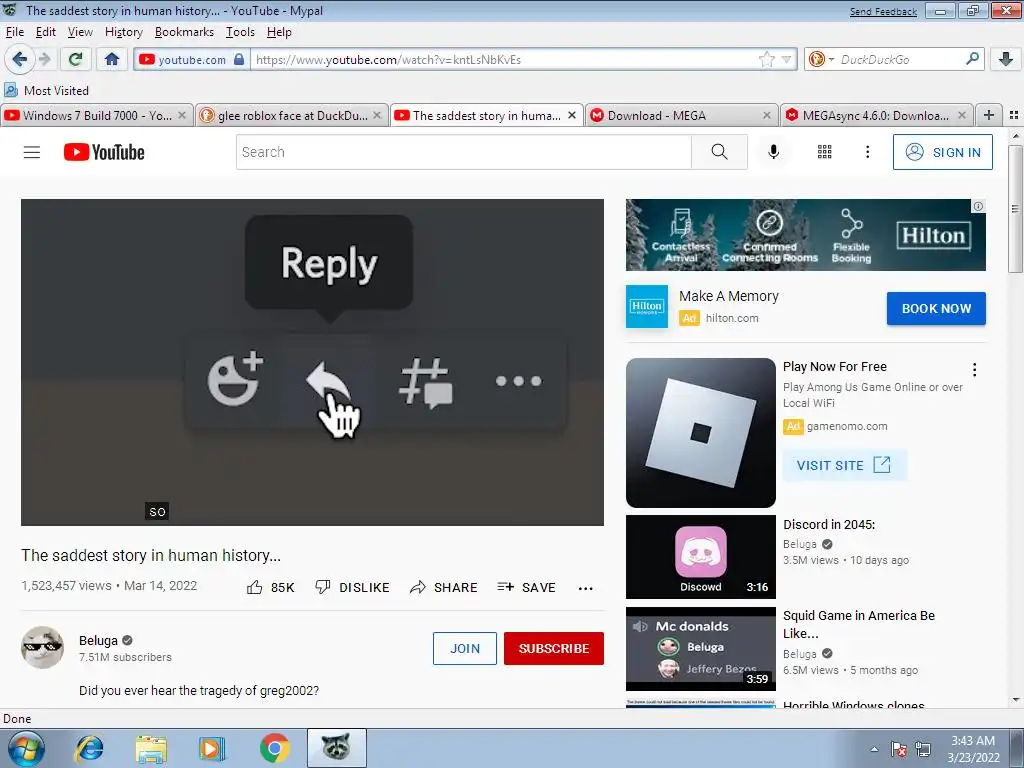This screenshot has width=1024, height=768.
Task: Bookmark this page using the star icon
Action: (x=767, y=59)
